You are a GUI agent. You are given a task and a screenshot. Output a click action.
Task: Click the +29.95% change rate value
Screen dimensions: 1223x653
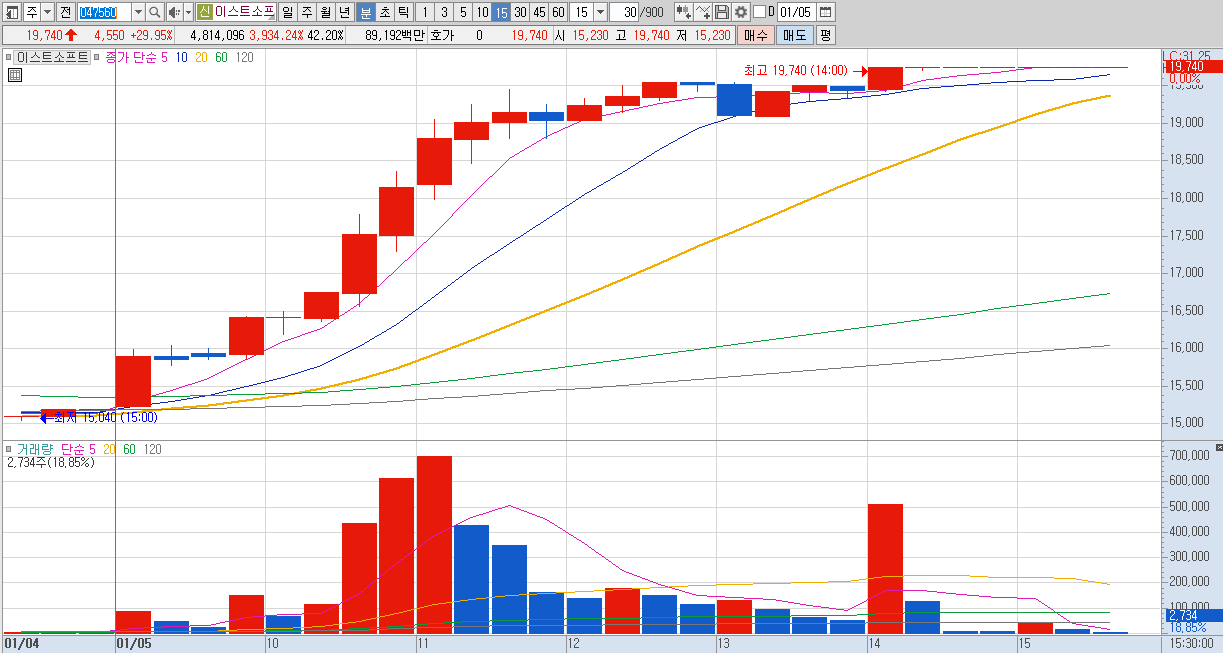pyautogui.click(x=152, y=35)
